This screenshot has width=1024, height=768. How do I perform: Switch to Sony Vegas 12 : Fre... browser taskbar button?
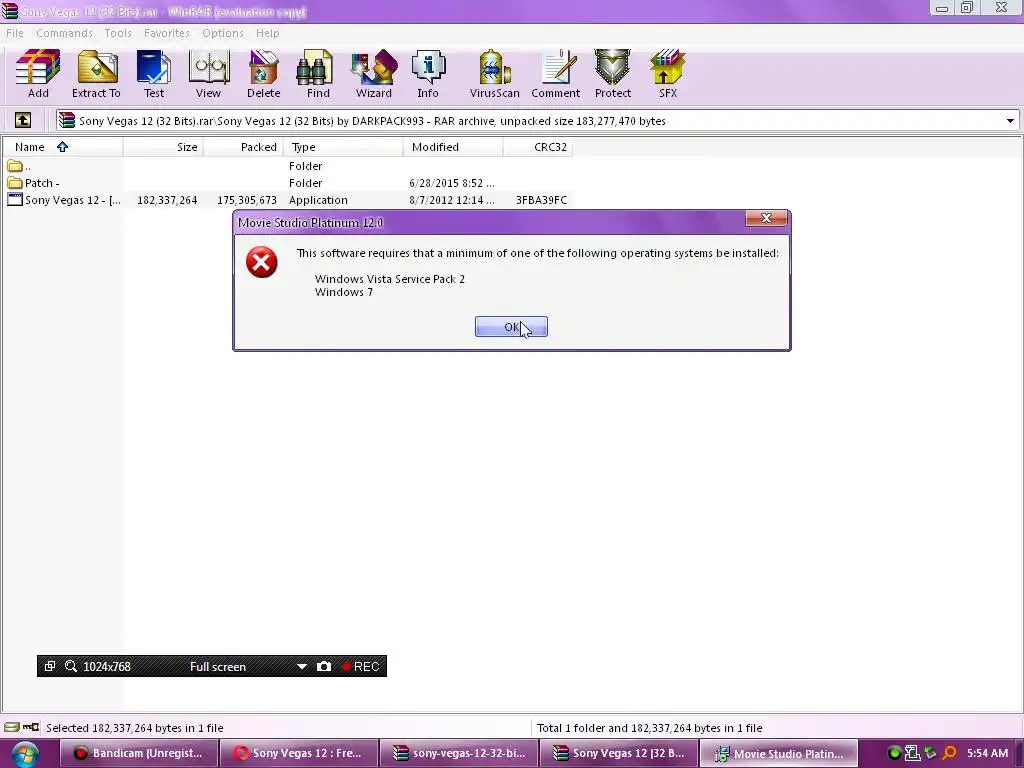pyautogui.click(x=298, y=753)
